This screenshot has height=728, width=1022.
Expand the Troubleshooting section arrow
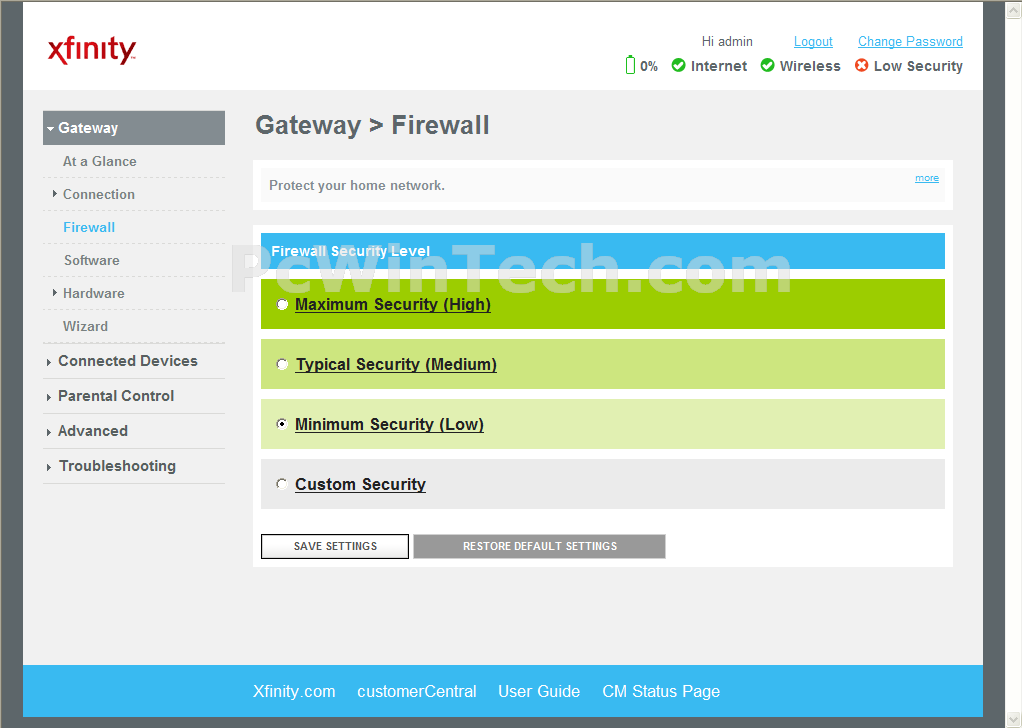(x=49, y=467)
